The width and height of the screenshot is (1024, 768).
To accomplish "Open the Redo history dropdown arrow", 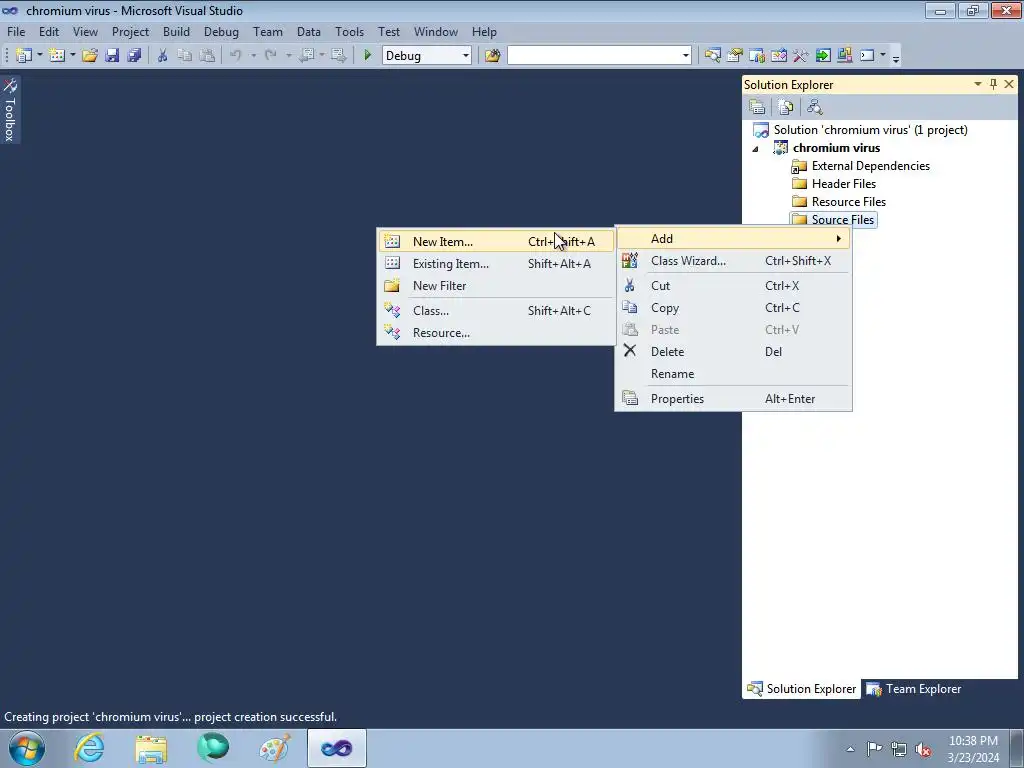I will click(288, 56).
